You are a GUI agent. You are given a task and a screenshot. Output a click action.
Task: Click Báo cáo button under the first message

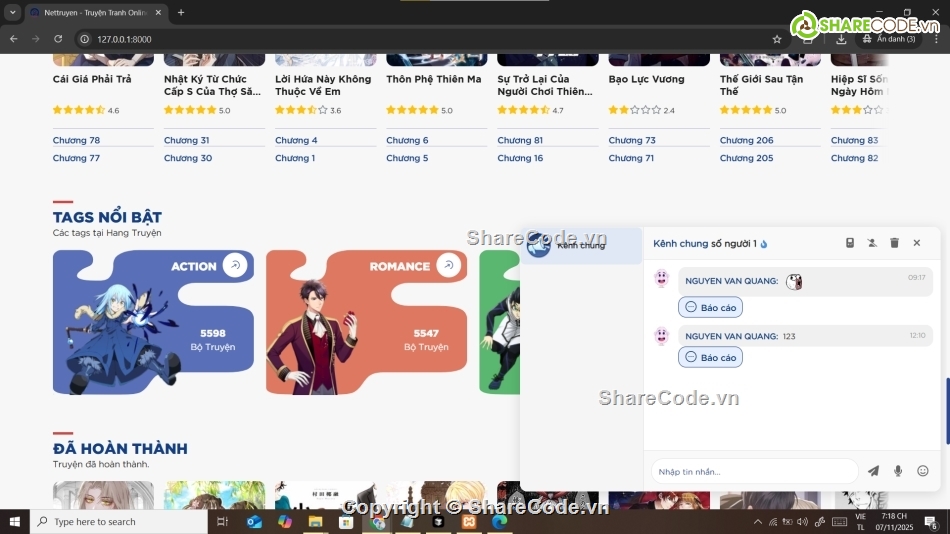tap(710, 308)
